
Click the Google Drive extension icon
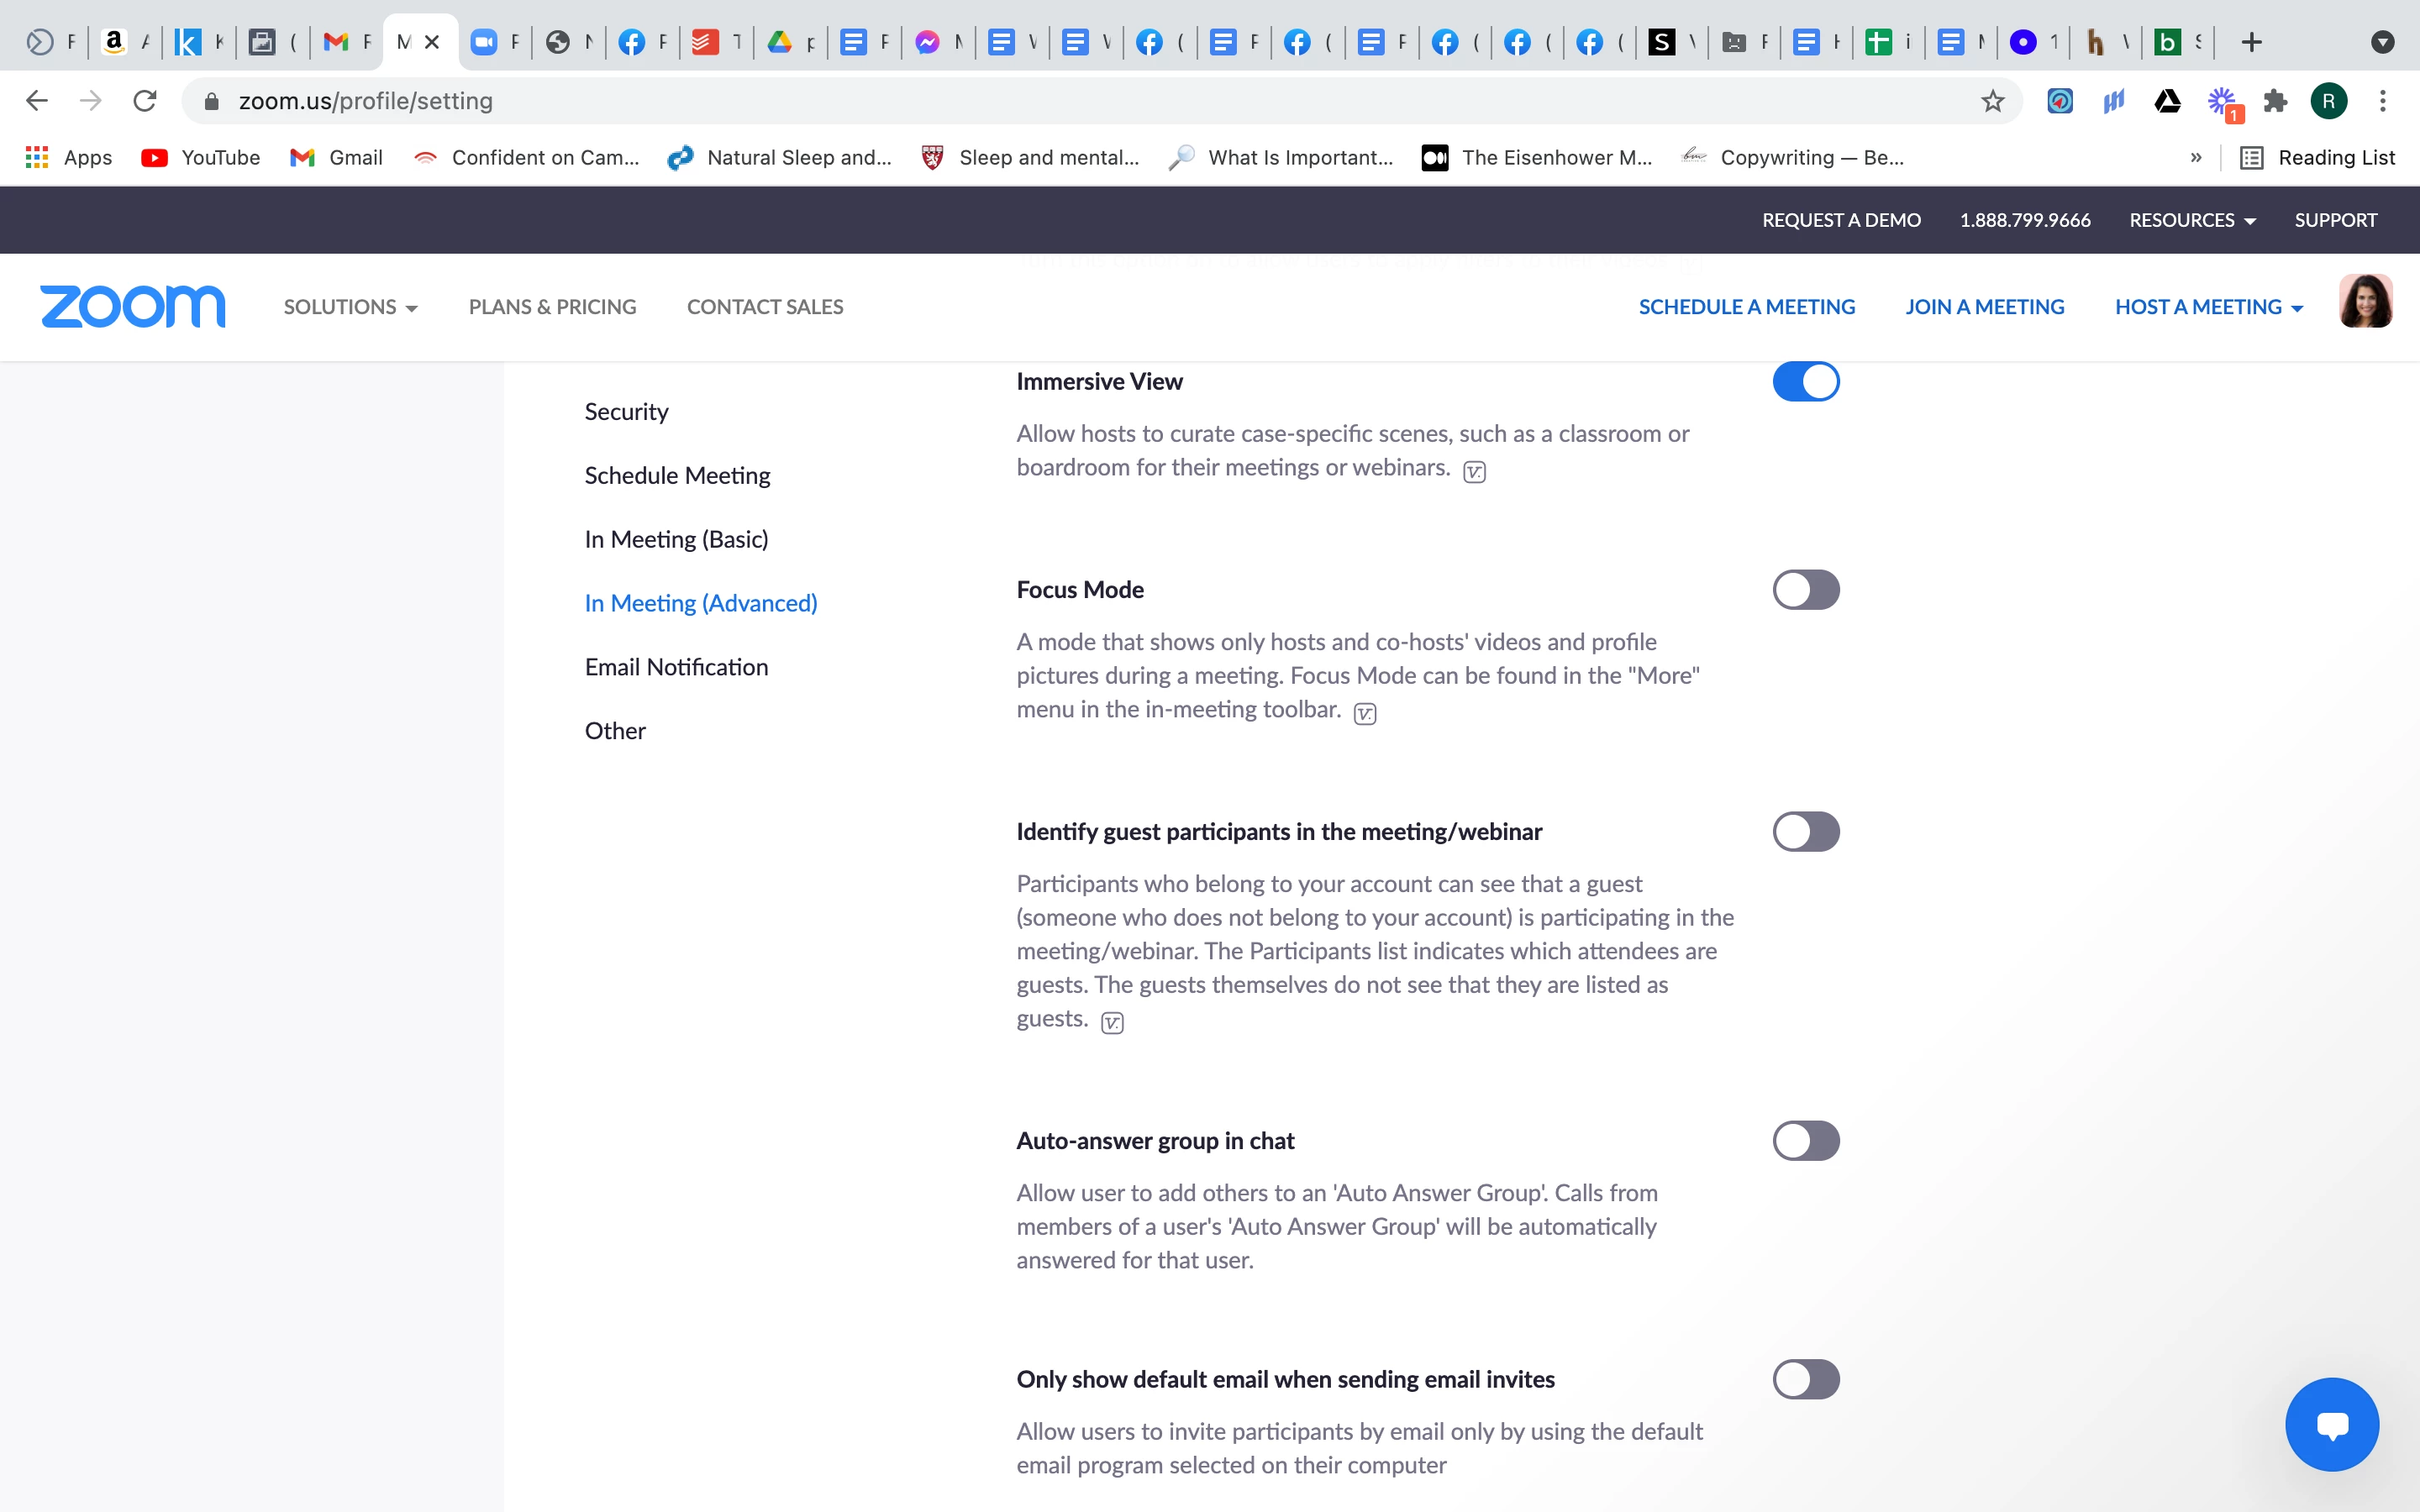(2167, 101)
